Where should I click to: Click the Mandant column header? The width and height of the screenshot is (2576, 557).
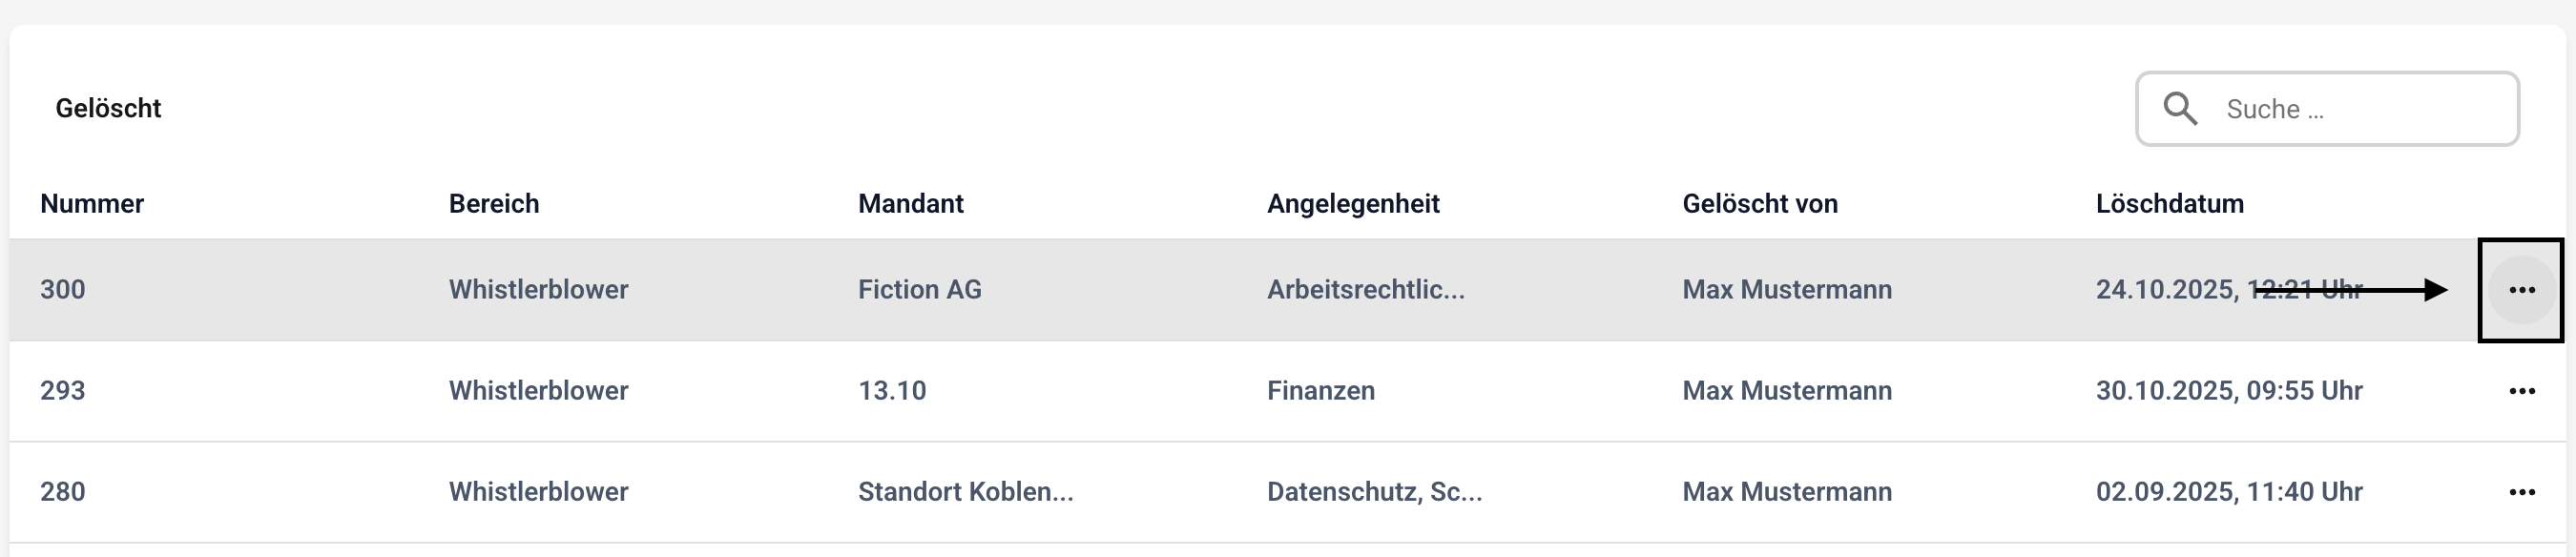[x=910, y=204]
